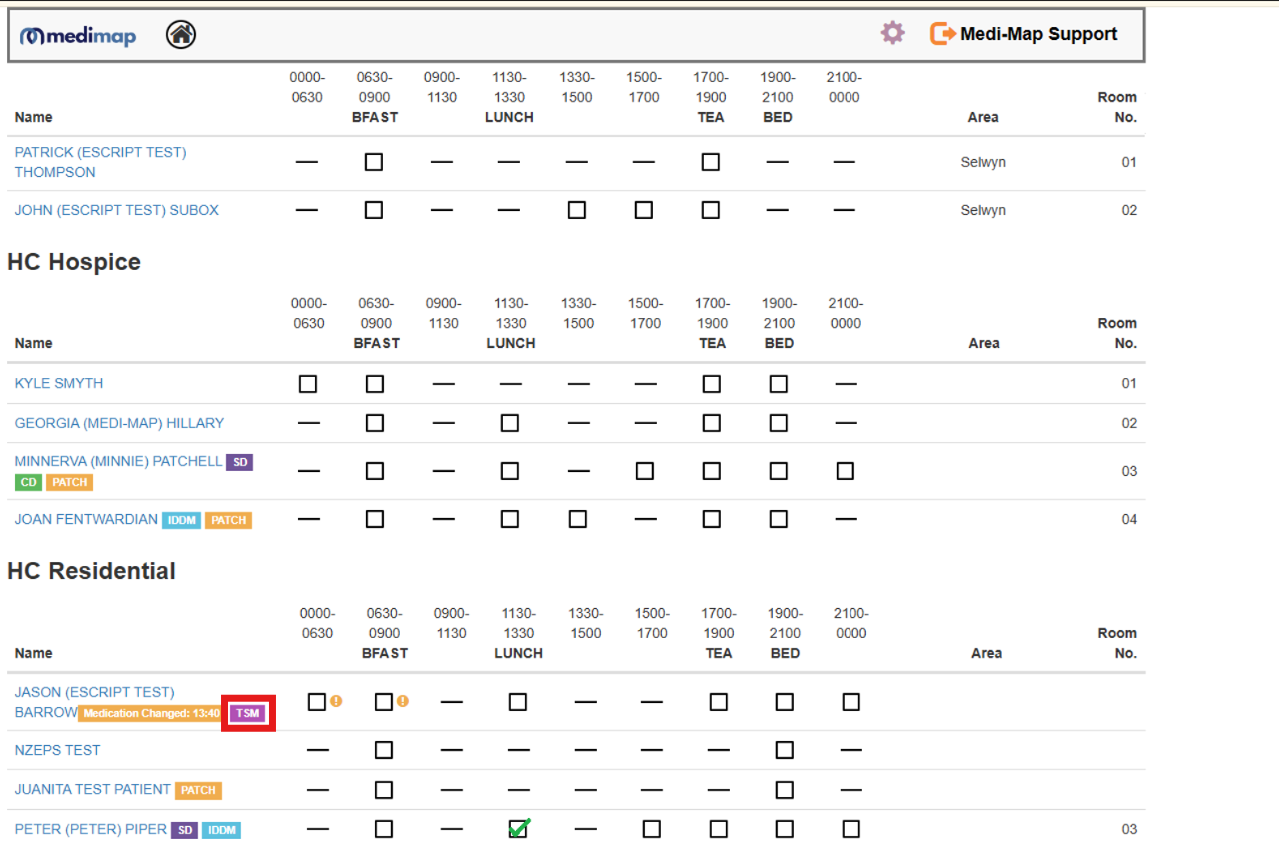
Task: Tick Patrick Thompson's breakfast checkbox
Action: coord(374,162)
